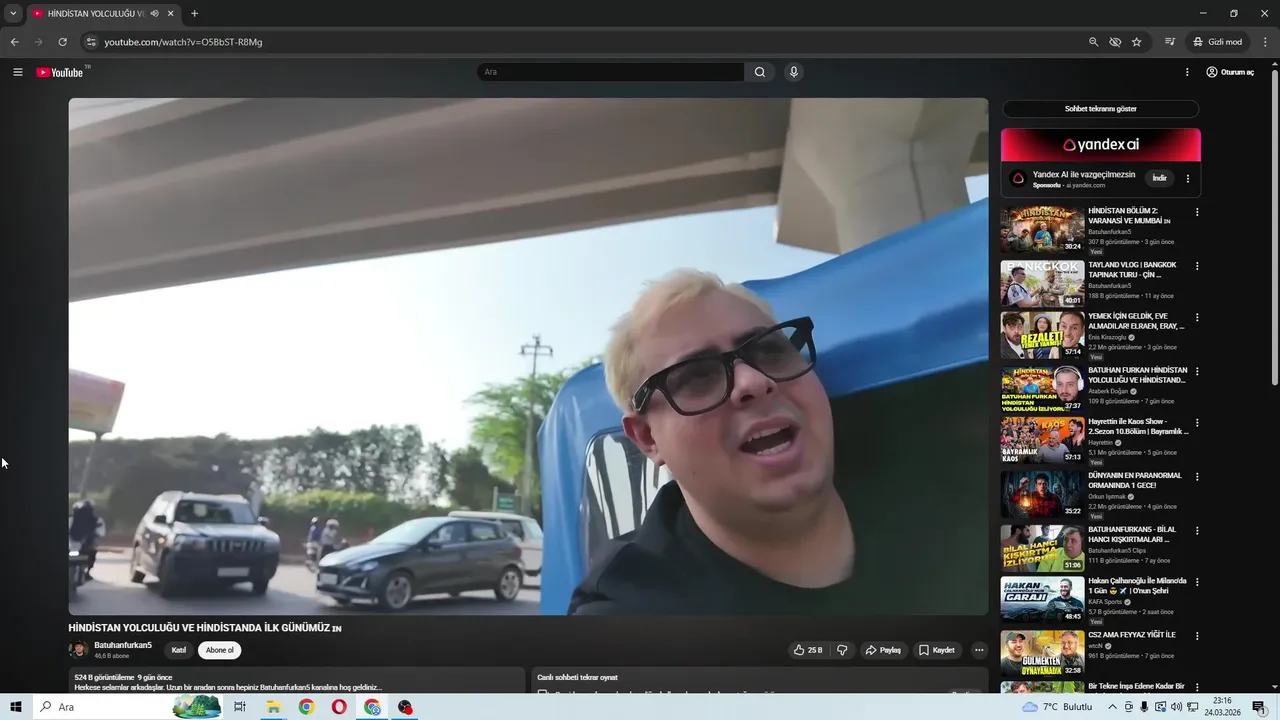Open options for BİLAL HANCI video

click(1197, 530)
